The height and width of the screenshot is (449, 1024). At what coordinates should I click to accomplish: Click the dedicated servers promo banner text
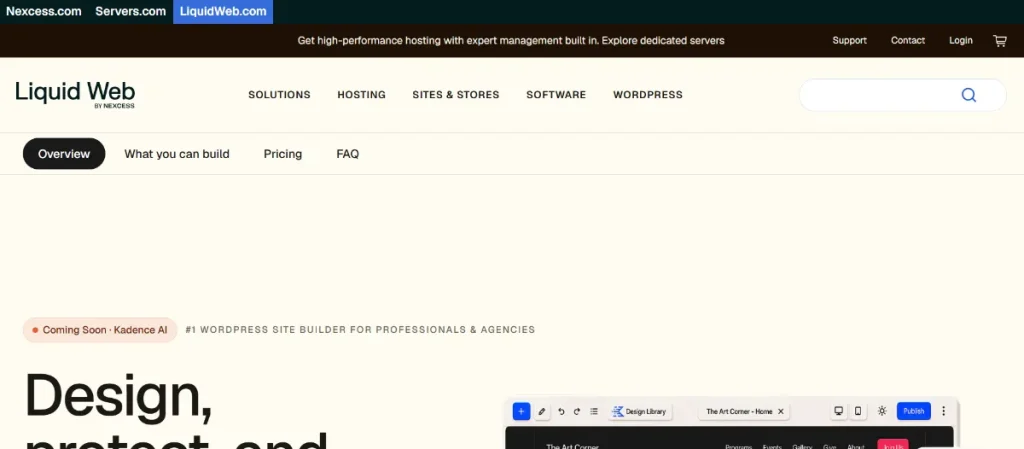[511, 40]
